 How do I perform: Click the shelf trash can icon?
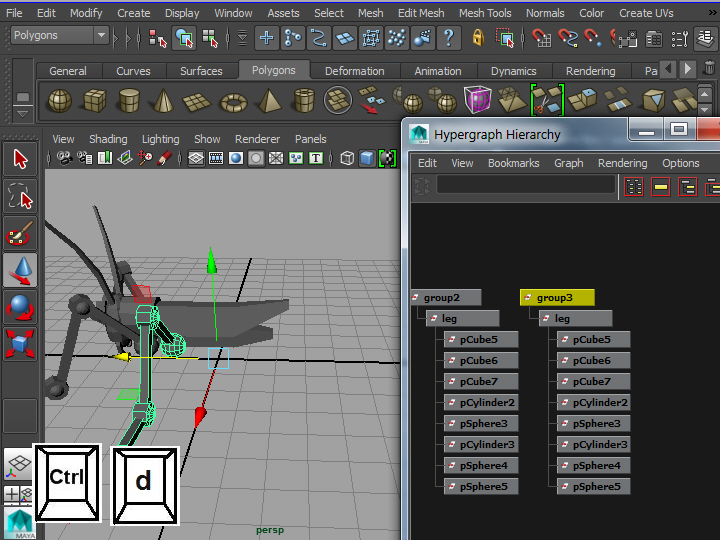[709, 68]
